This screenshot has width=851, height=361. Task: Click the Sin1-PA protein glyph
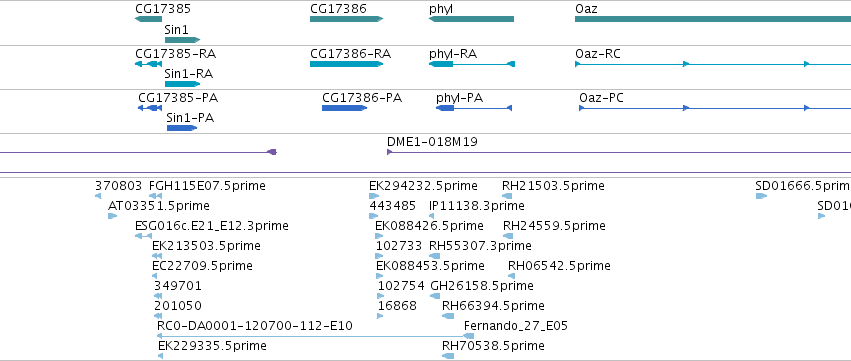coord(182,128)
